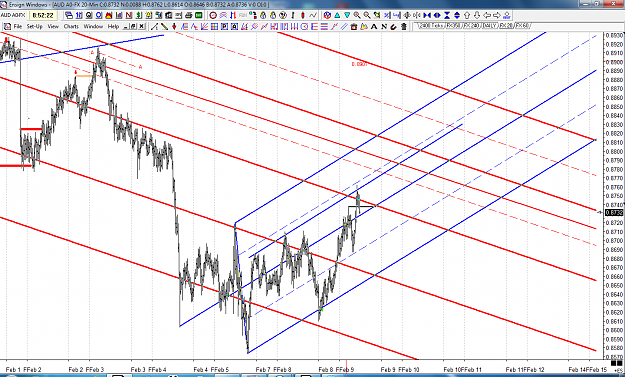
Task: Select the letter A text tool
Action: pos(374,26)
